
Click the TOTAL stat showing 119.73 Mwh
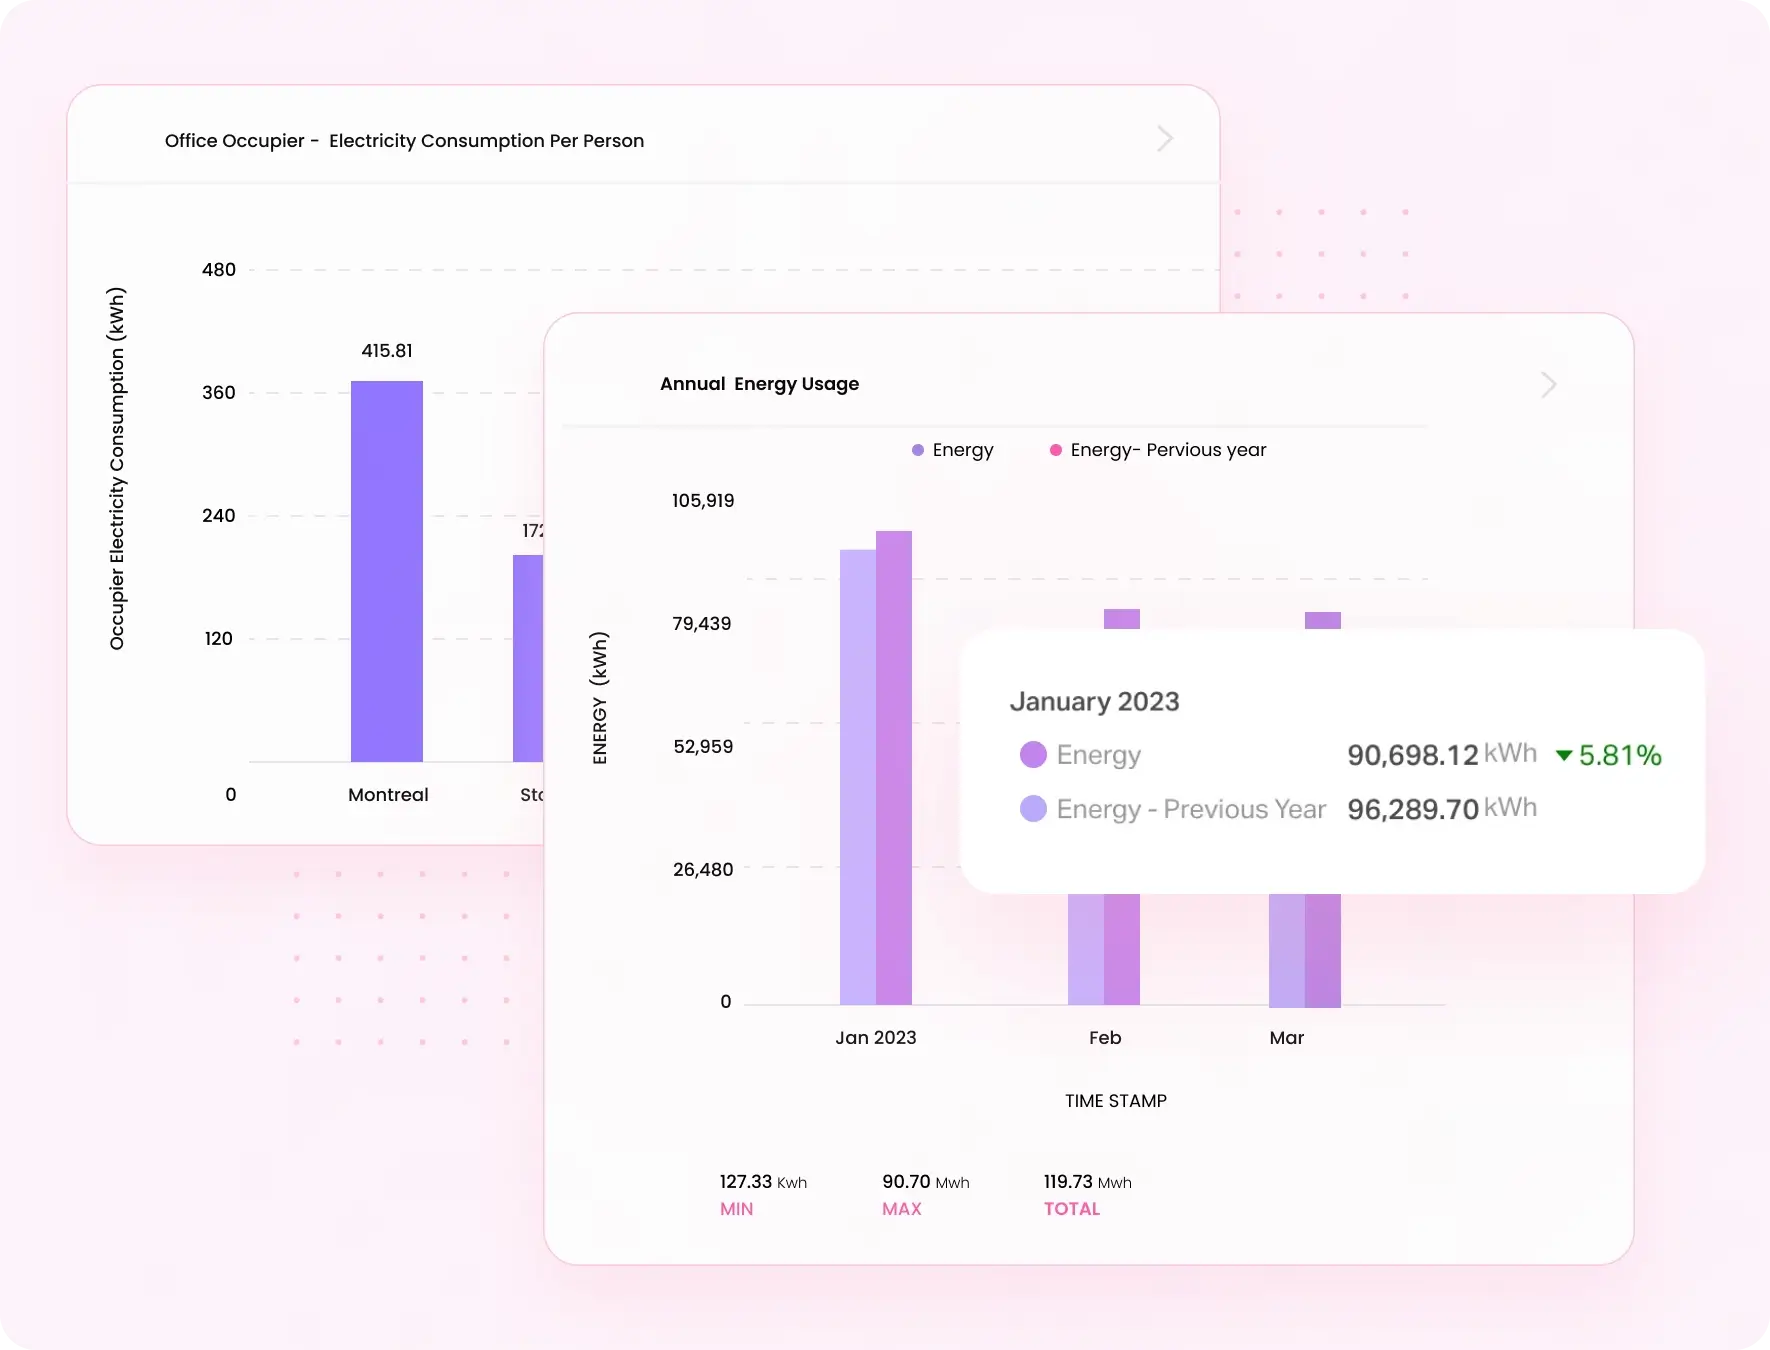1086,1182
